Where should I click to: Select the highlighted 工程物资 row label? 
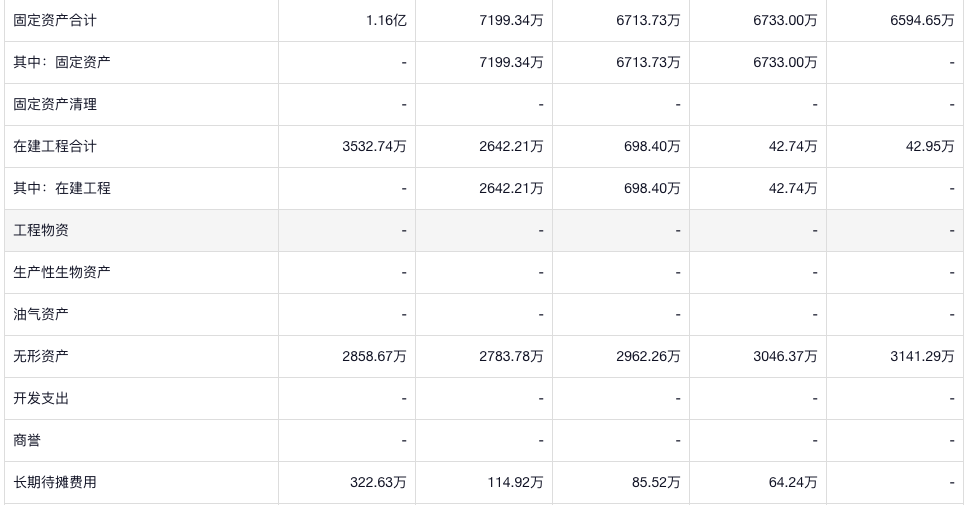(x=41, y=230)
